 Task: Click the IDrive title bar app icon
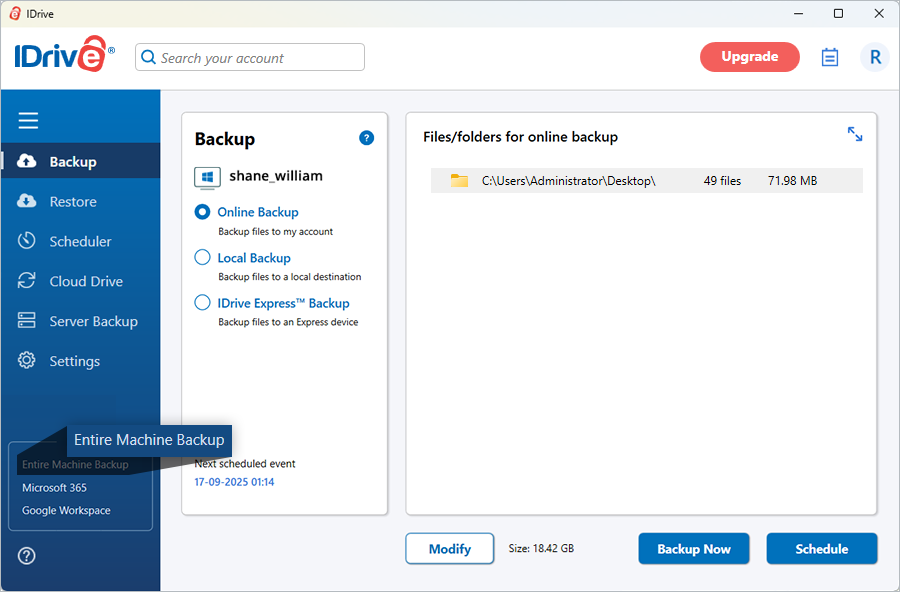pos(15,13)
